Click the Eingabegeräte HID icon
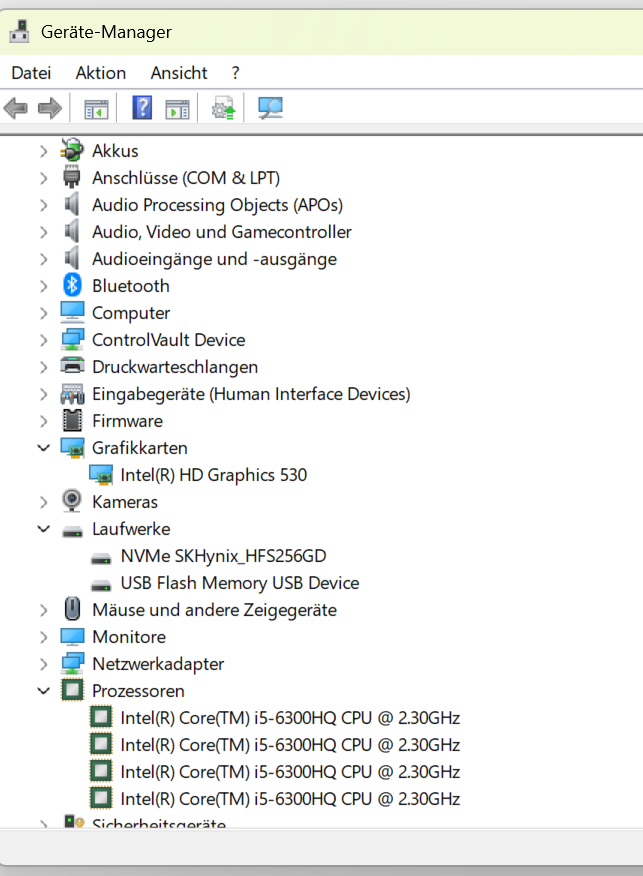The image size is (643, 876). [x=72, y=394]
